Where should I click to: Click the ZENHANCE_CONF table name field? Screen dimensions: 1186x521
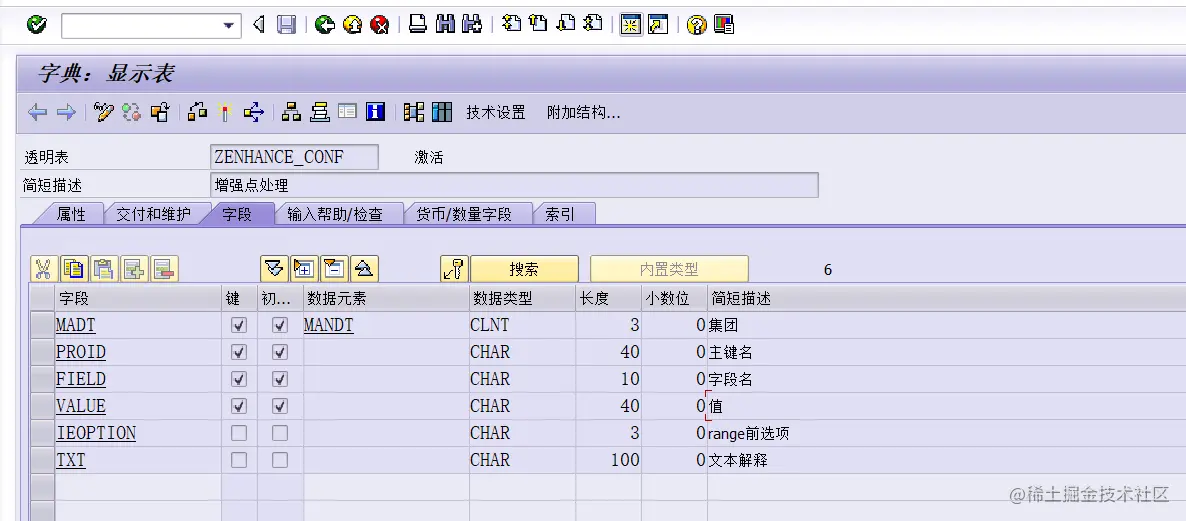coord(294,157)
